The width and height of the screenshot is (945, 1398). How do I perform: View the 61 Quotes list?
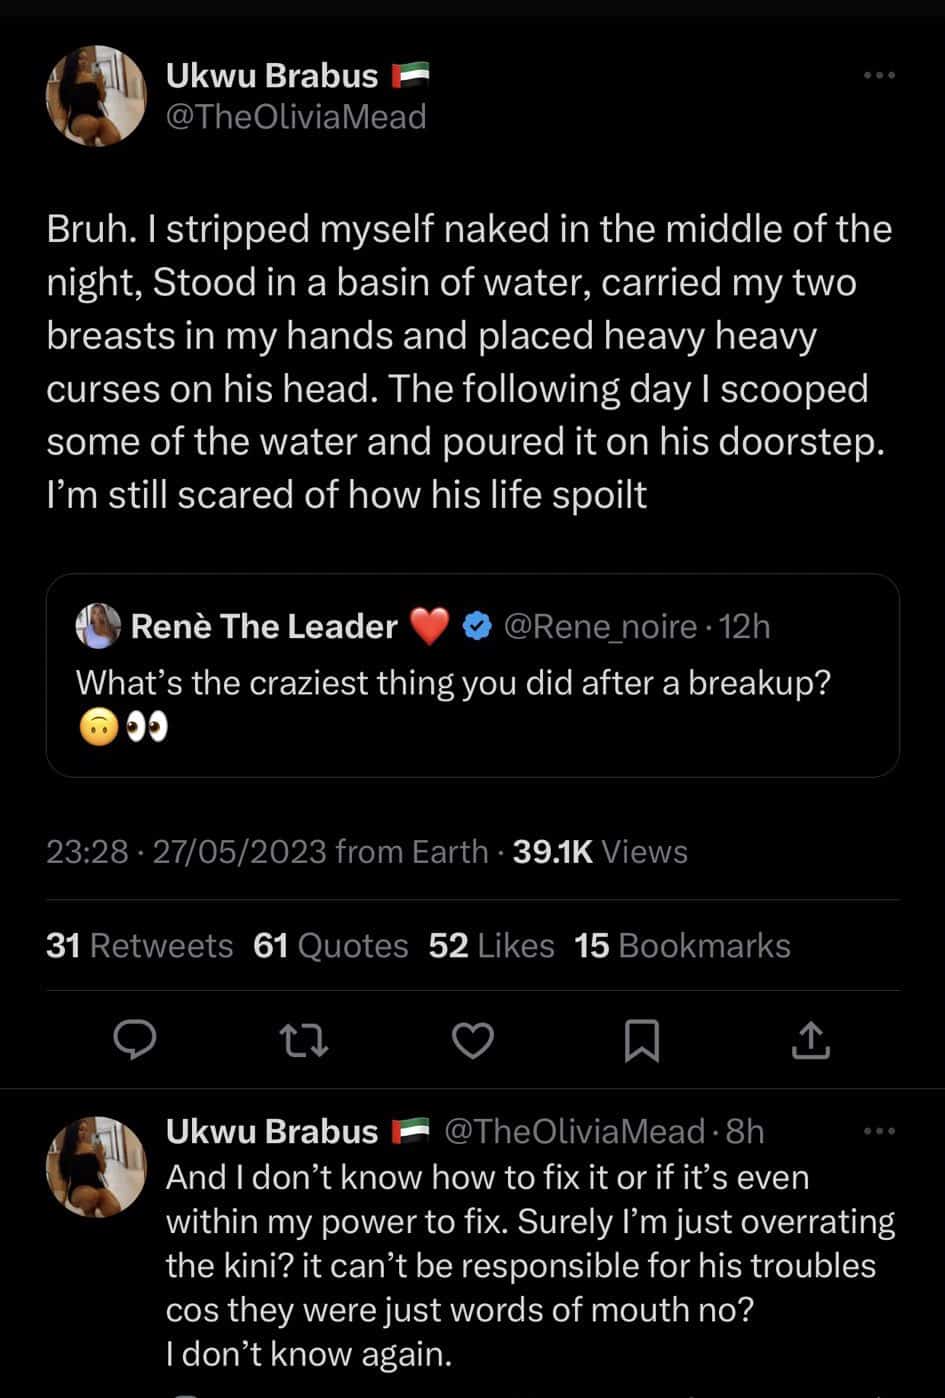(x=330, y=946)
